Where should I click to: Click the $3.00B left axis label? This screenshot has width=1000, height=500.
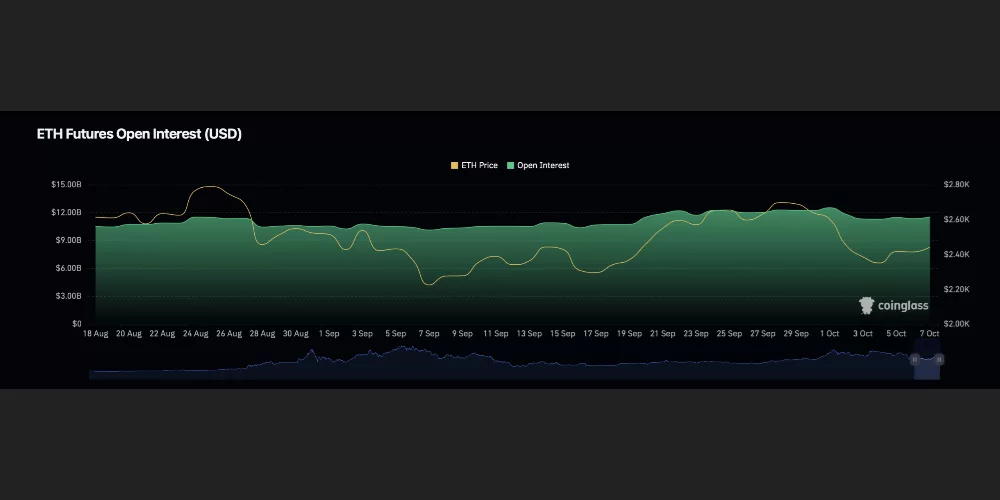pos(68,297)
